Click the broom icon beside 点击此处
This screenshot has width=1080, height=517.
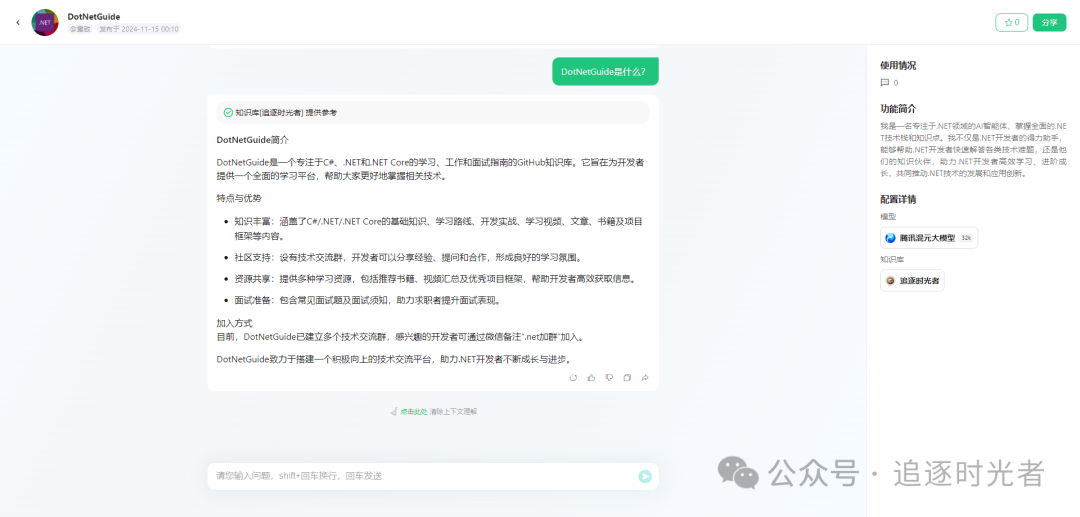394,412
